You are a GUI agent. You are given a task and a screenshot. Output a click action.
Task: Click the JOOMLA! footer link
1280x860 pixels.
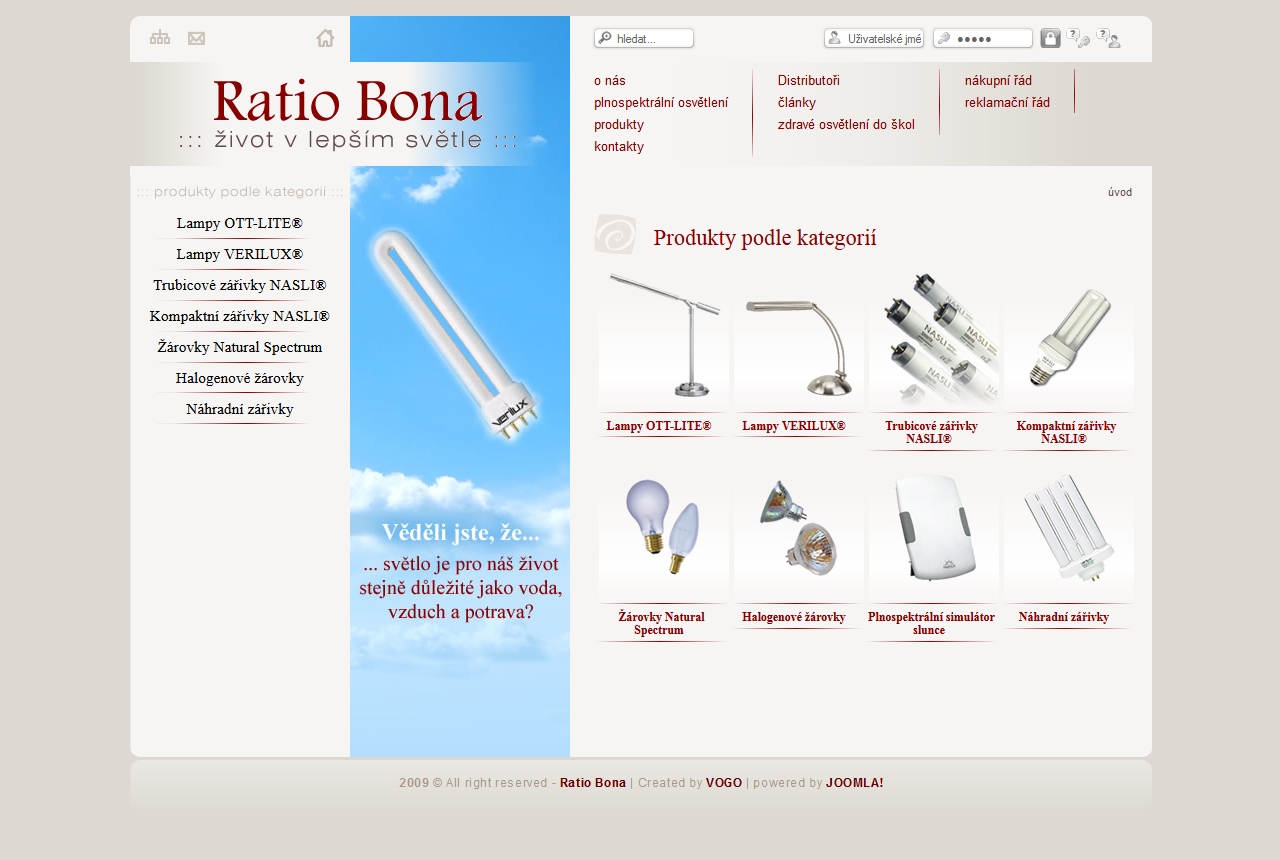coord(854,783)
